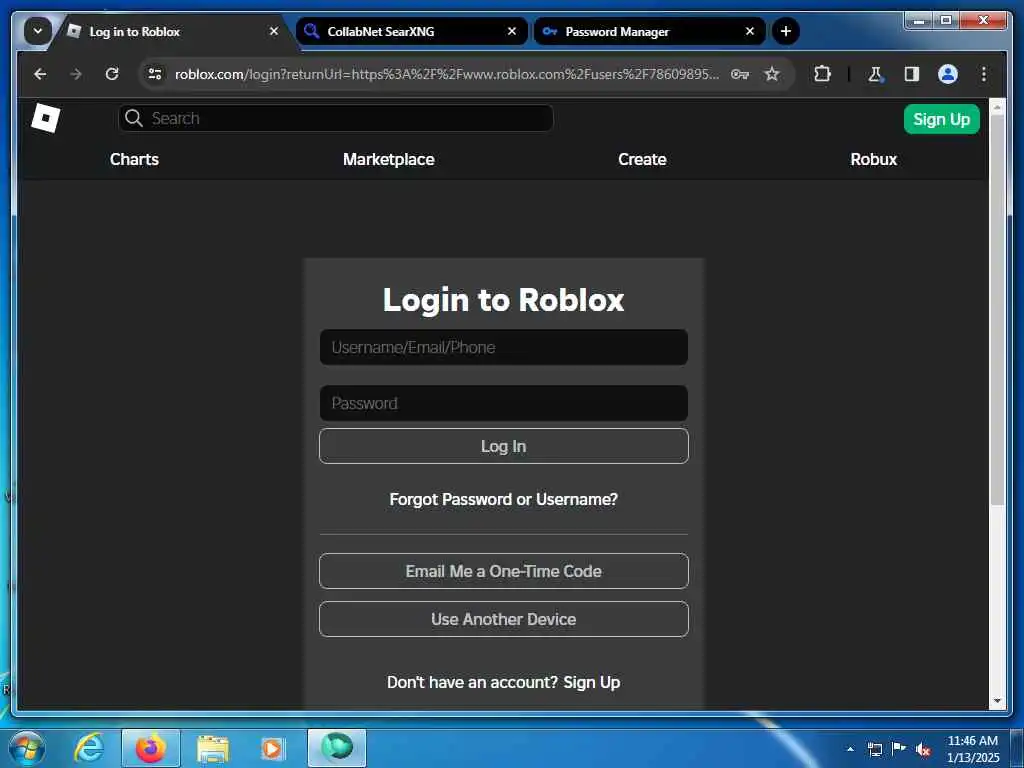Open a new browser tab
The width and height of the screenshot is (1024, 768).
[x=786, y=31]
